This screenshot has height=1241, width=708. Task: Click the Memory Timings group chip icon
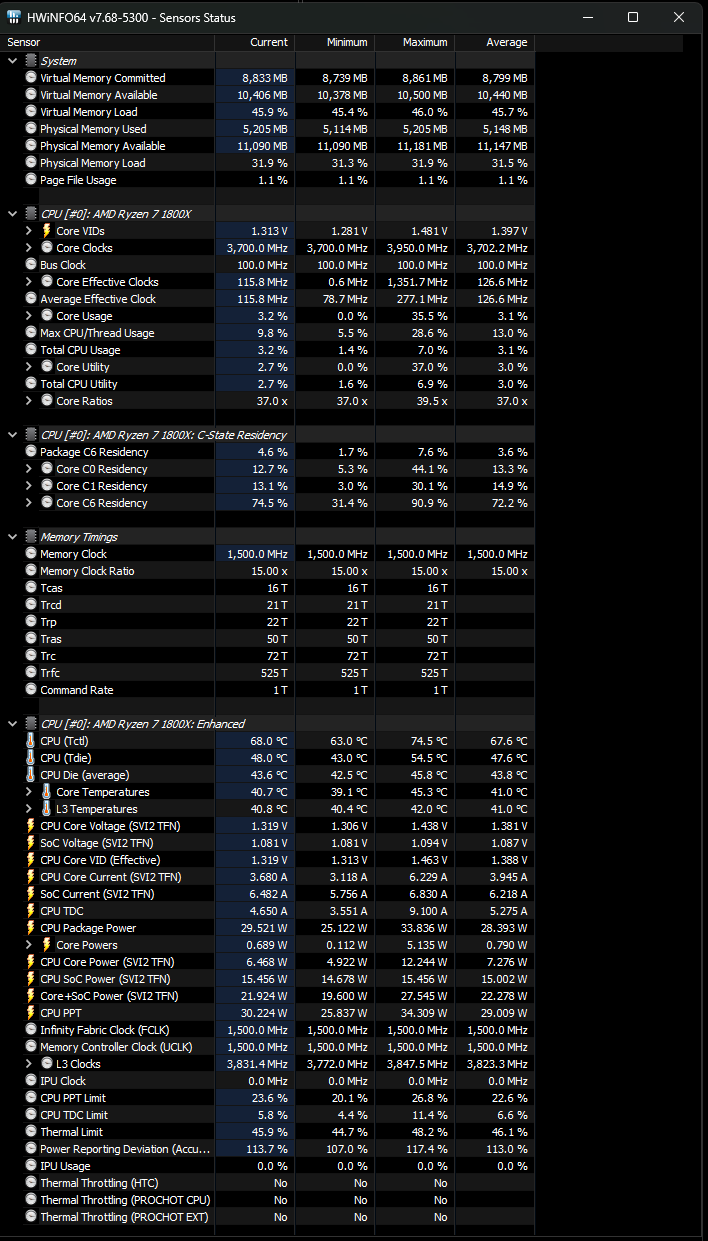click(31, 537)
